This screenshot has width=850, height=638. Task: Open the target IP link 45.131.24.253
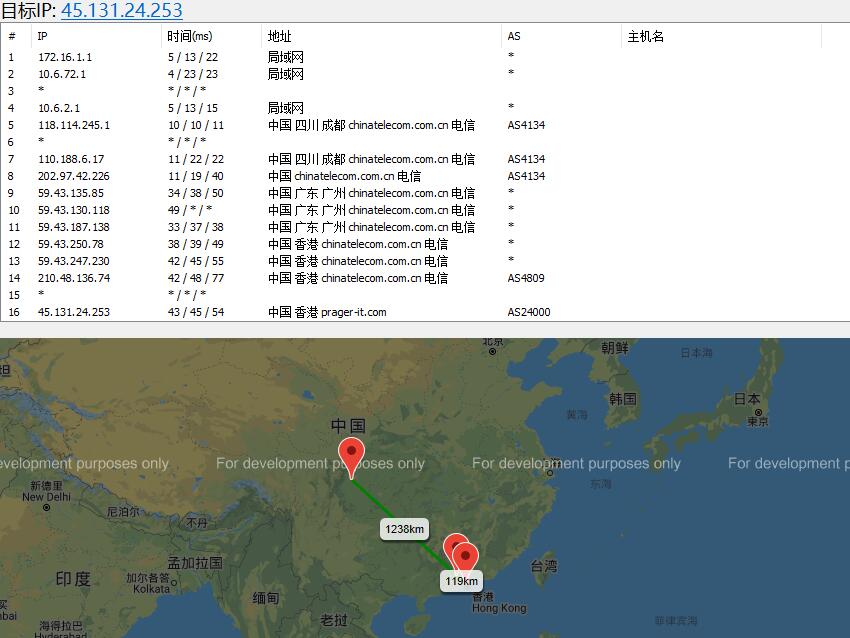(121, 10)
